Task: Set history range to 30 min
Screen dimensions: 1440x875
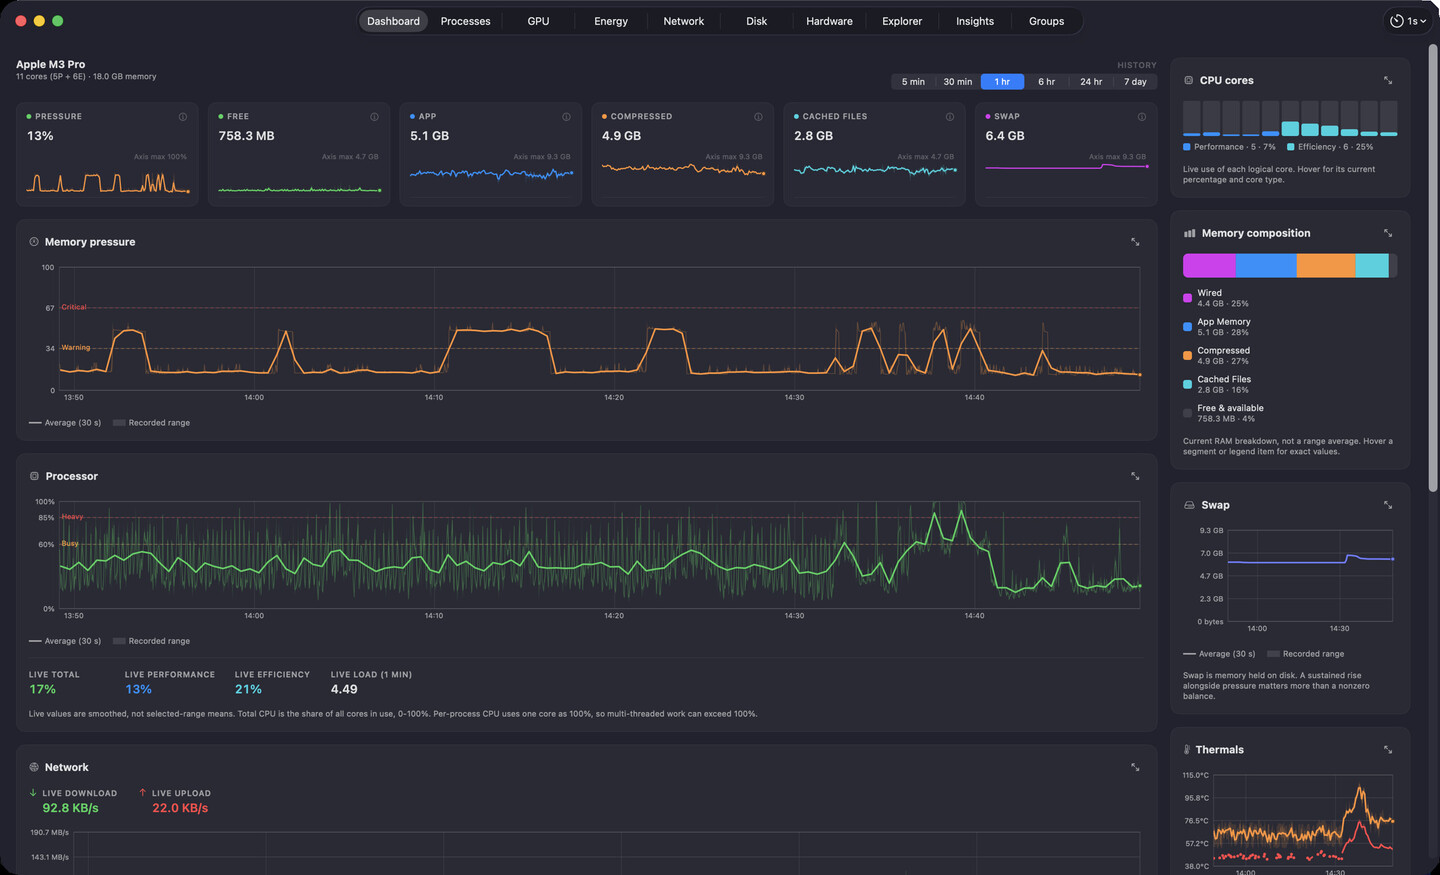Action: (958, 82)
